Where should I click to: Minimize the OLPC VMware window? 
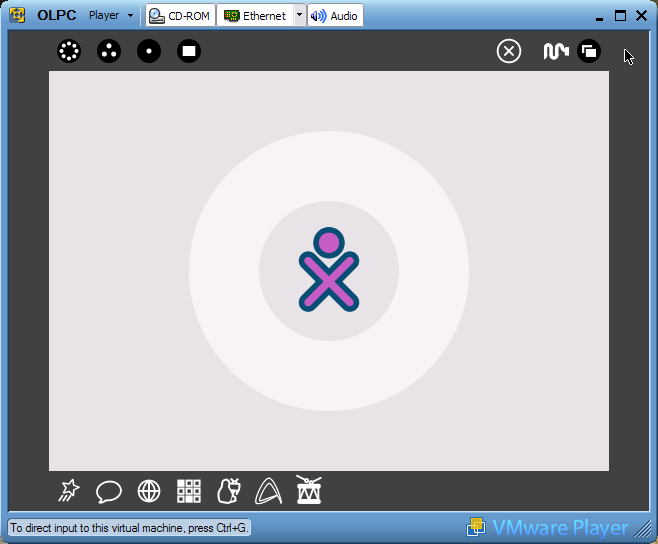[599, 17]
